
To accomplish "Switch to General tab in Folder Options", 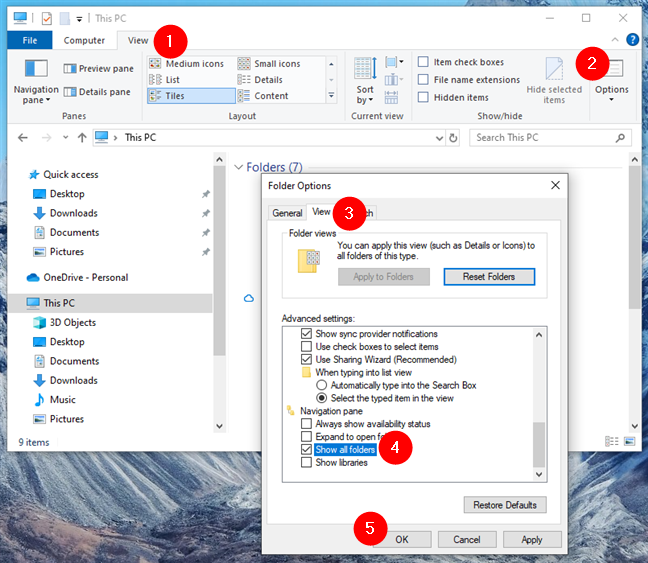I will (x=287, y=213).
